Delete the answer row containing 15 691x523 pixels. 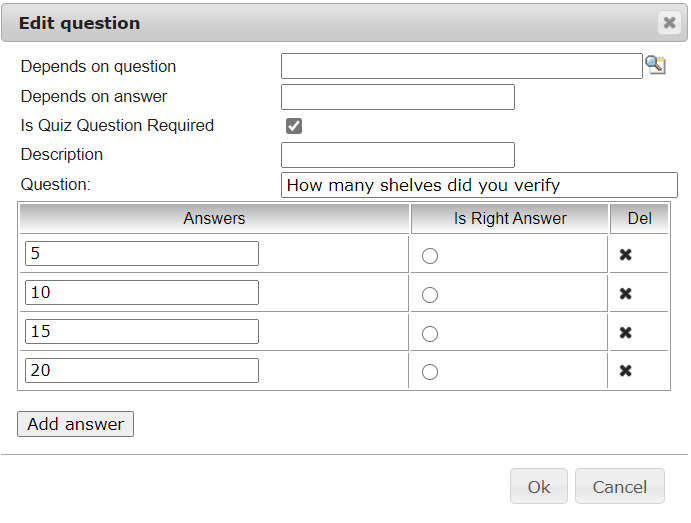[x=626, y=332]
